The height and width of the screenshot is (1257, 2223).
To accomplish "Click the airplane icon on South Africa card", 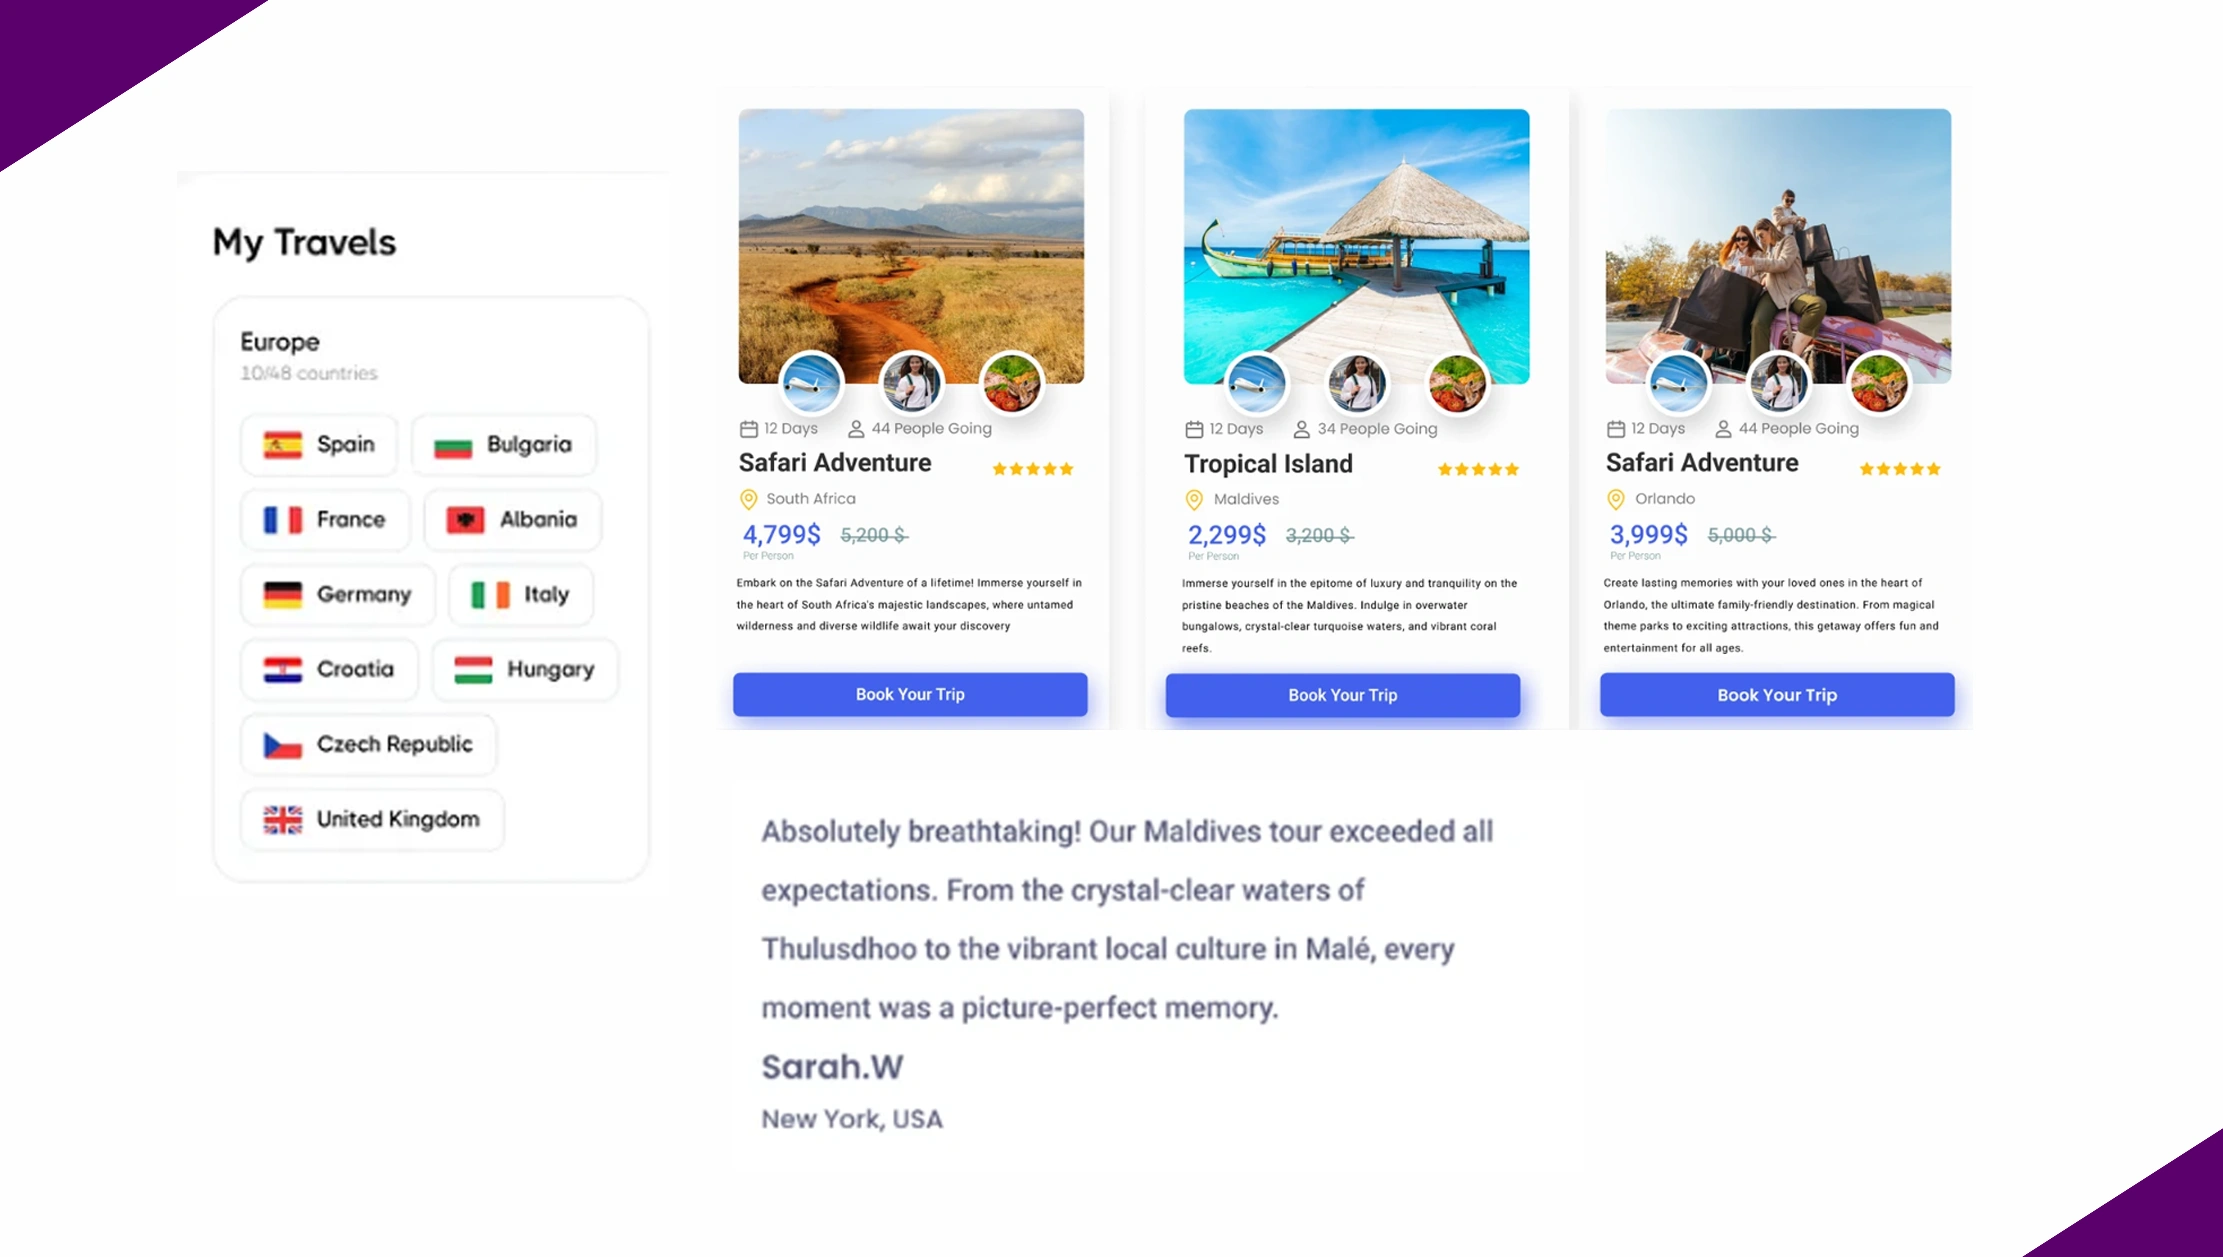I will (x=811, y=383).
